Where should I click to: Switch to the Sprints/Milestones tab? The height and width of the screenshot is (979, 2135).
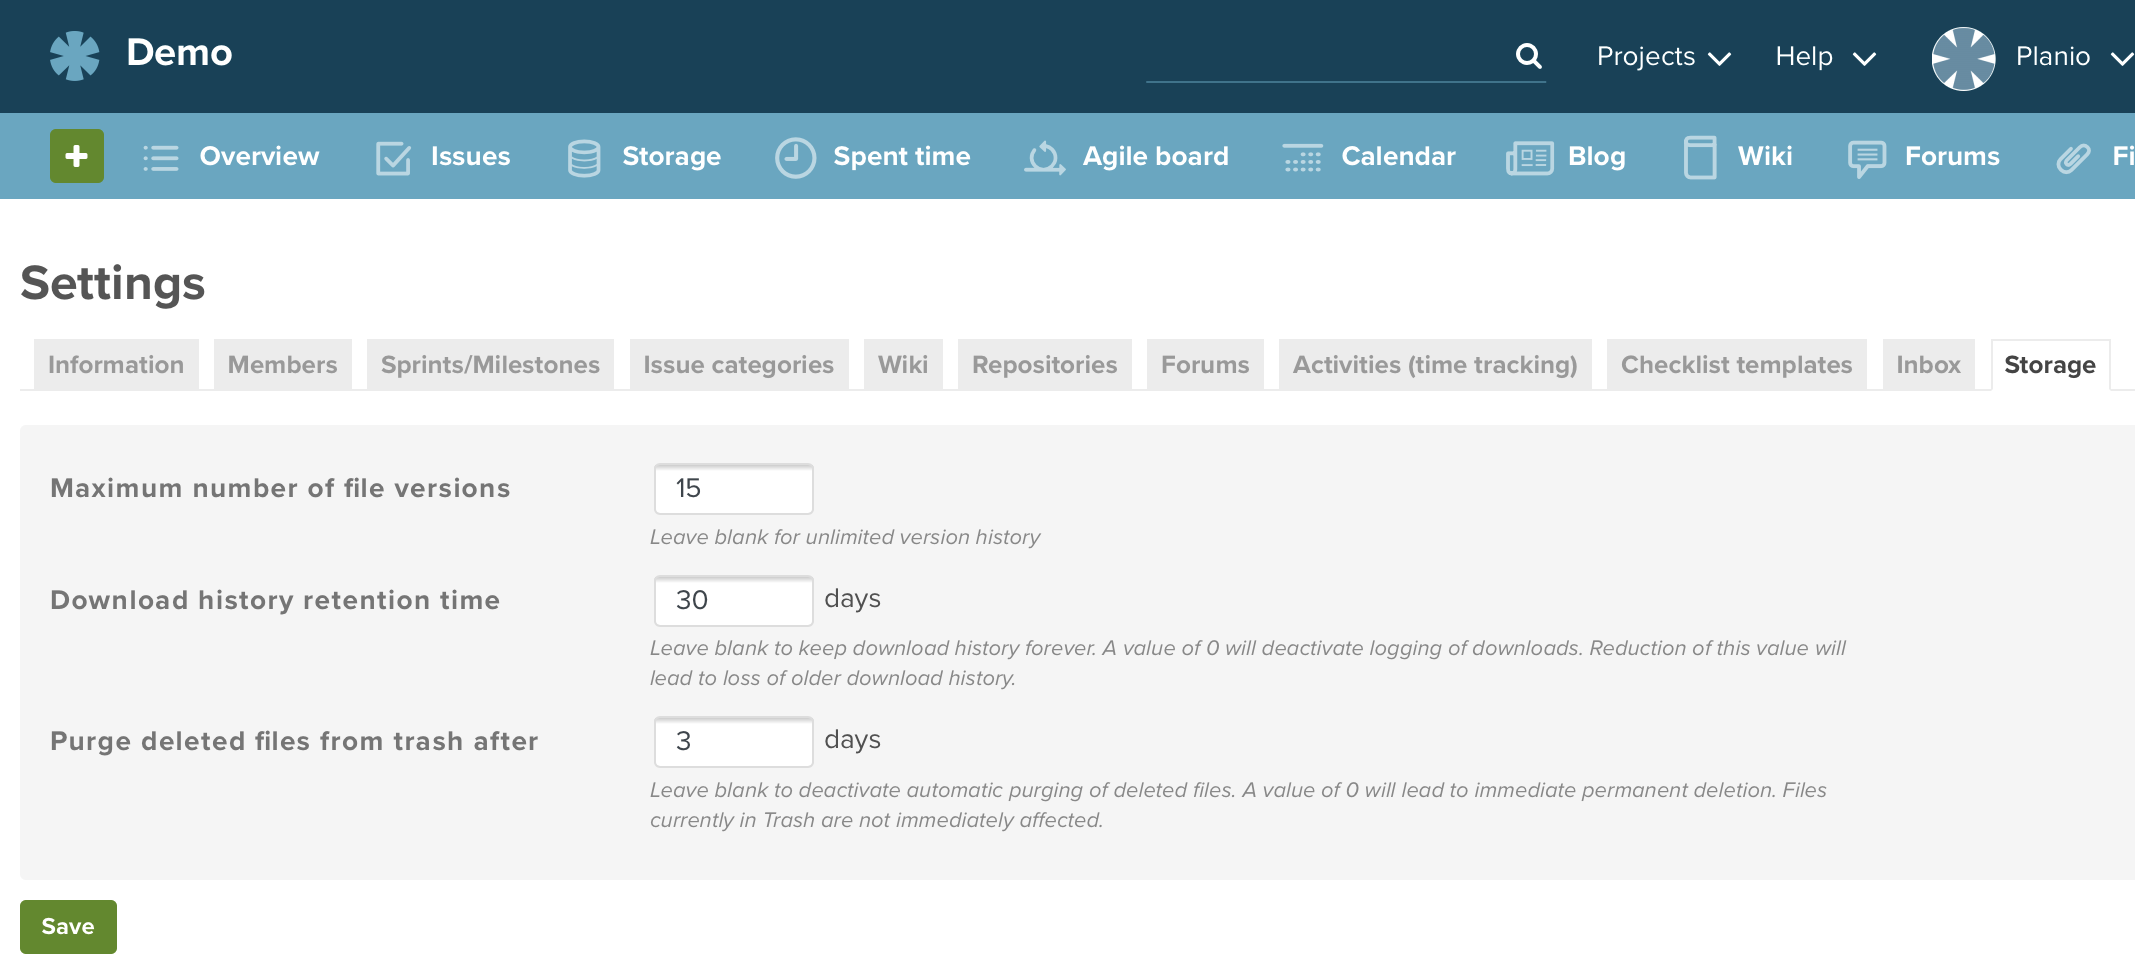click(x=490, y=365)
